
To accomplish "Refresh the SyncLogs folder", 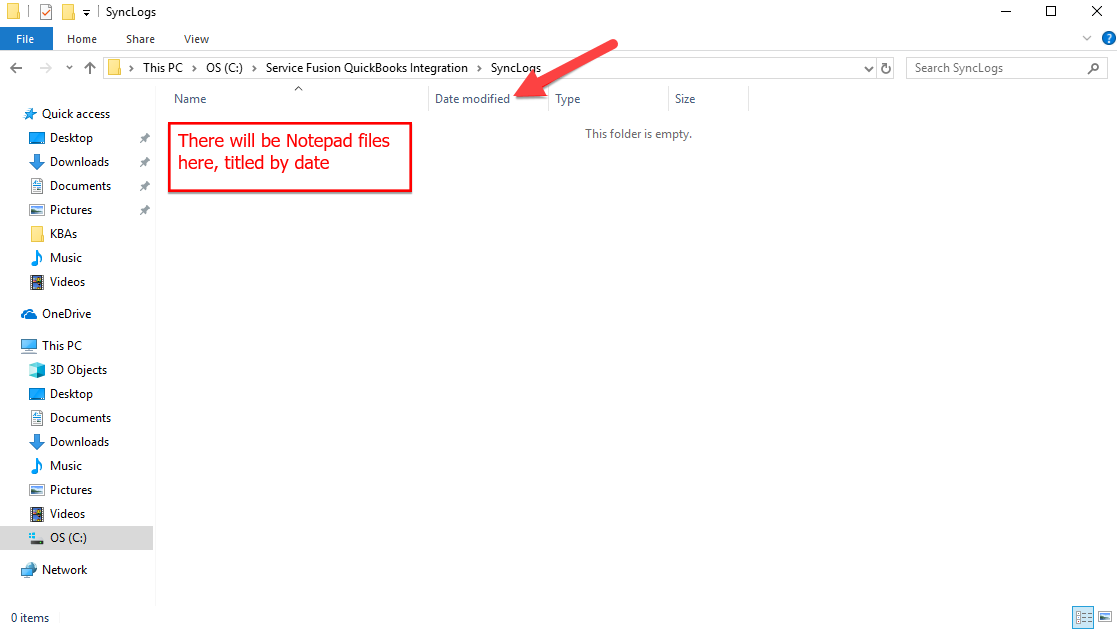I will tap(886, 69).
